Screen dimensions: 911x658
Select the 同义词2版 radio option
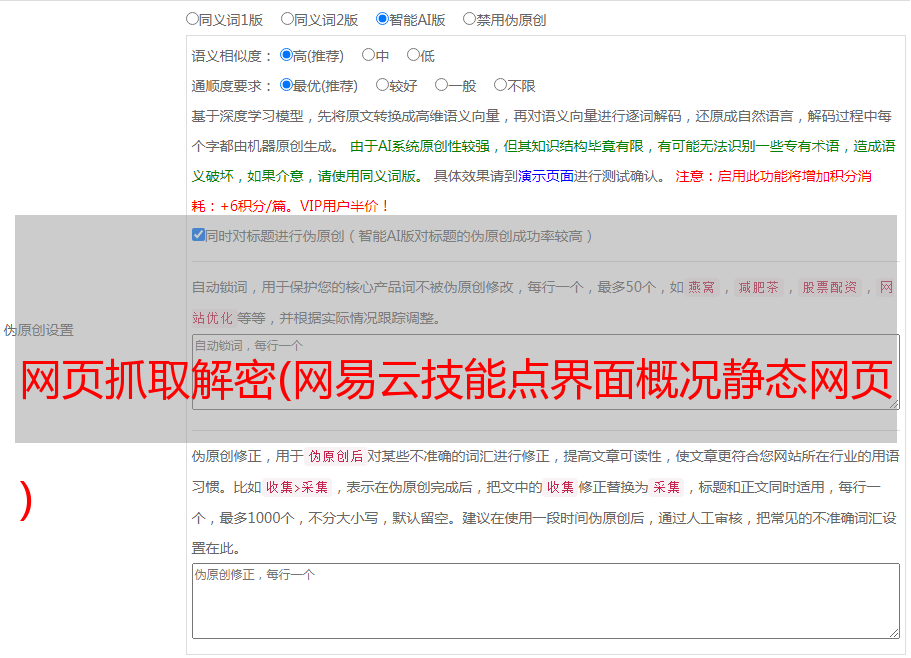coord(287,19)
